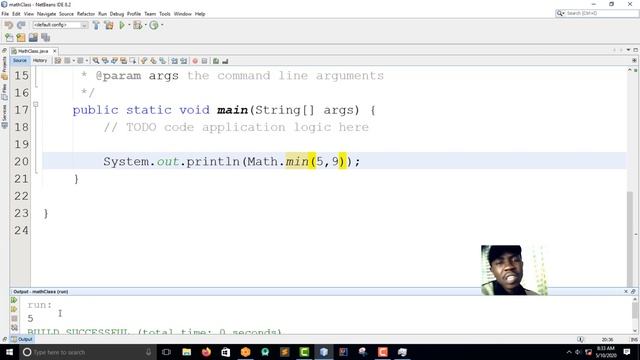This screenshot has height=360, width=640.
Task: Open the File menu
Action: (5, 14)
